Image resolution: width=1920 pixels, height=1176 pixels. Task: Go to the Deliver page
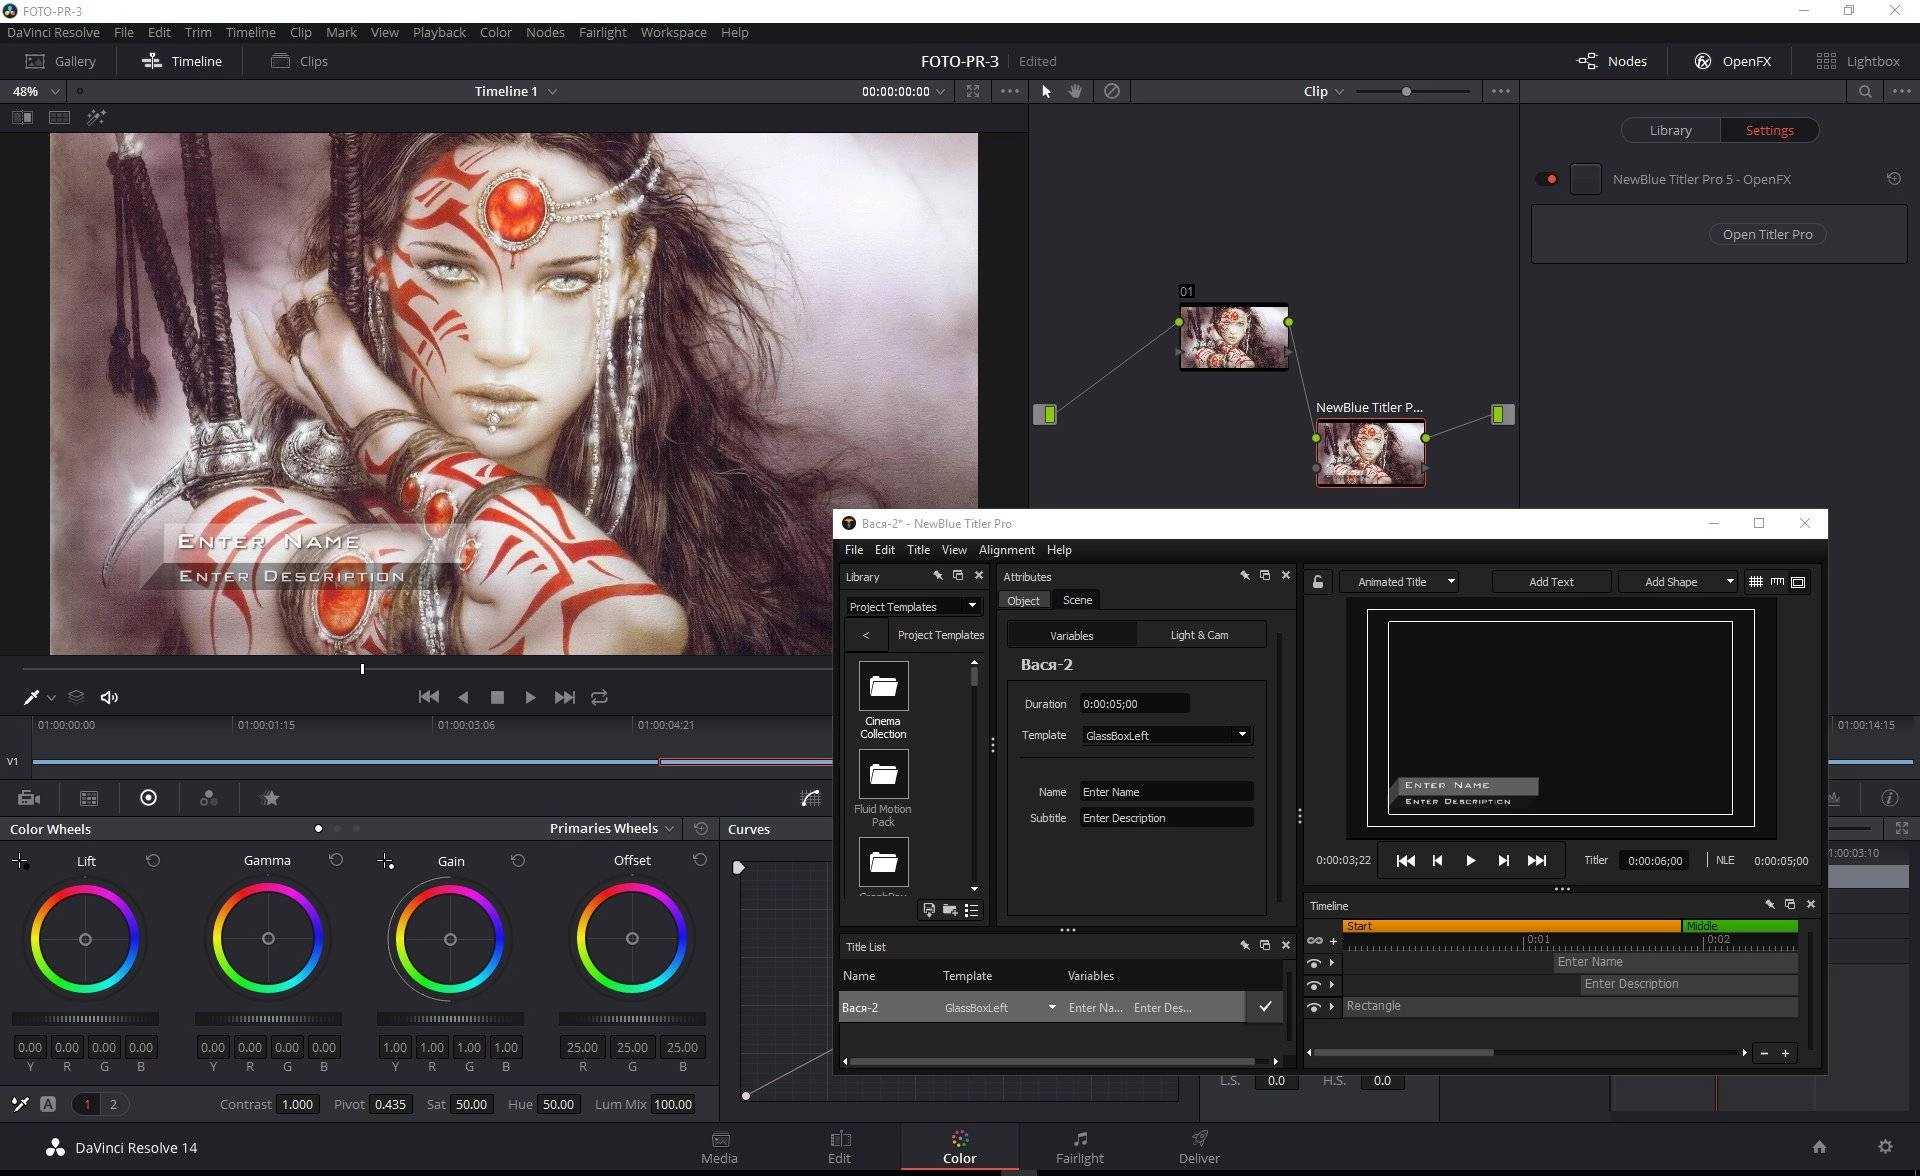tap(1199, 1147)
